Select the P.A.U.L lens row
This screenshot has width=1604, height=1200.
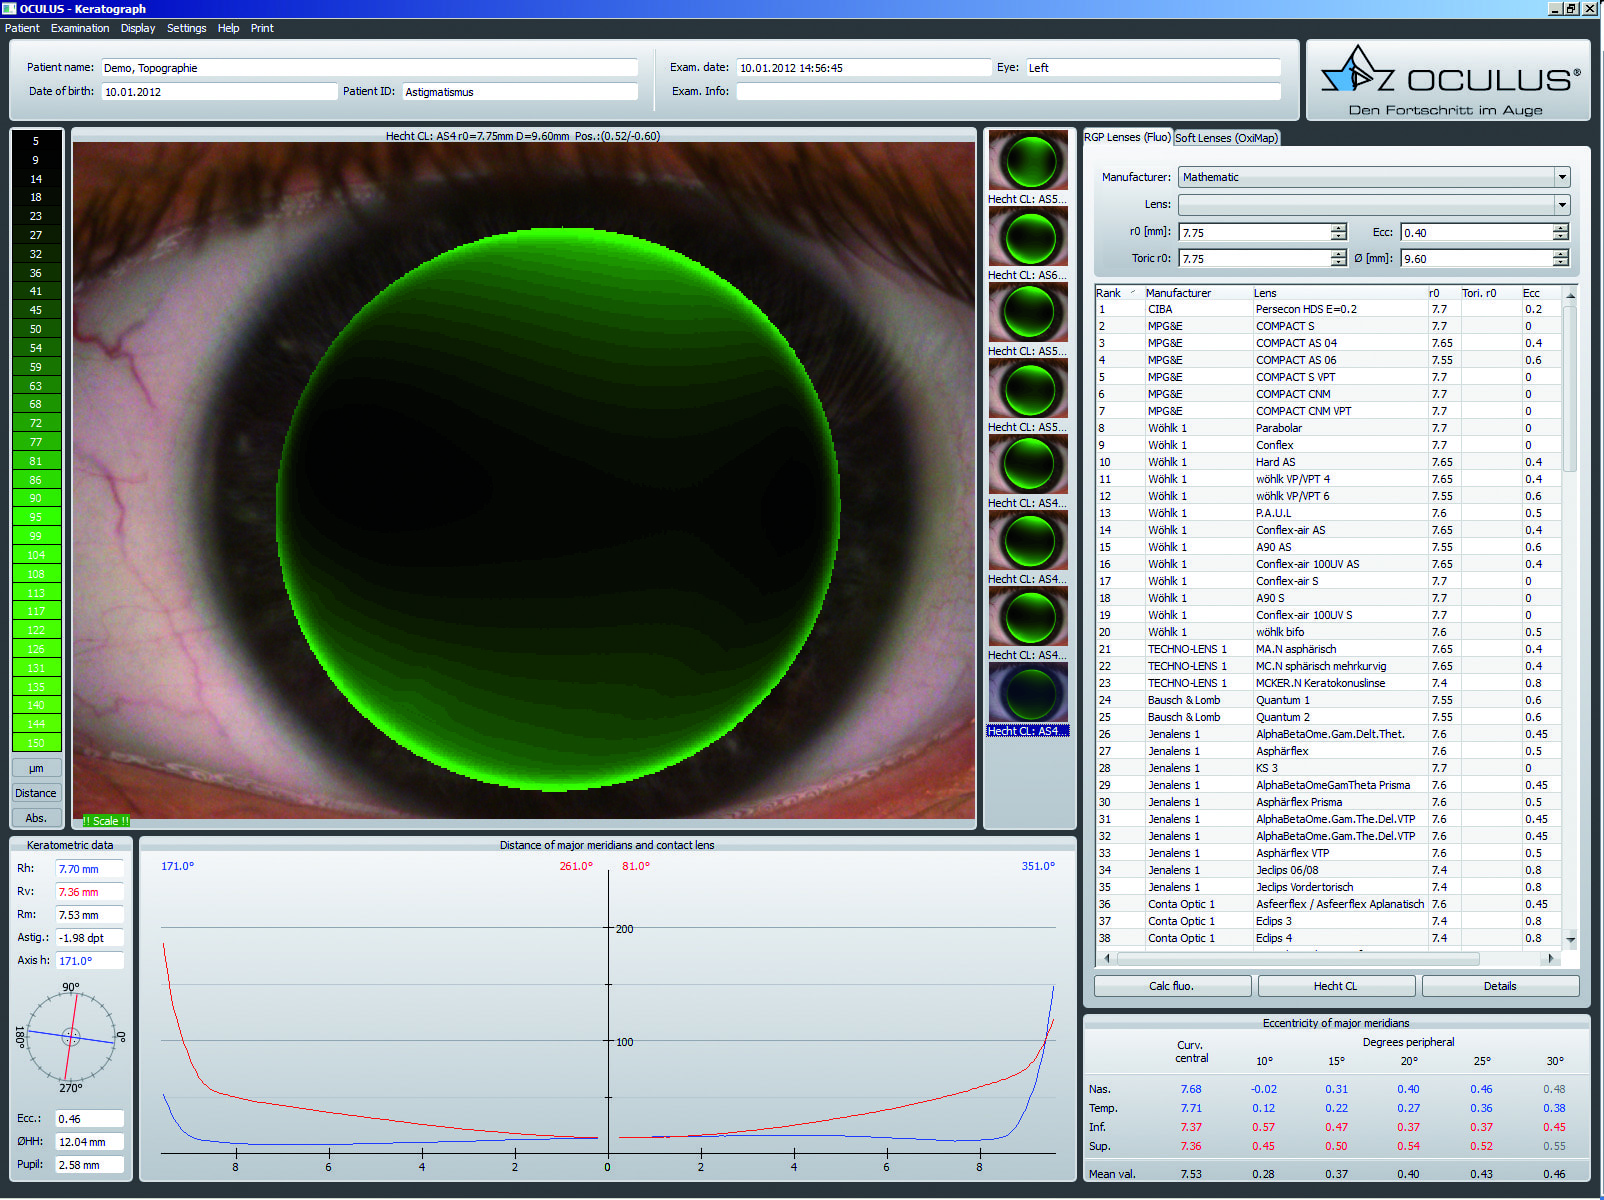pos(1328,513)
